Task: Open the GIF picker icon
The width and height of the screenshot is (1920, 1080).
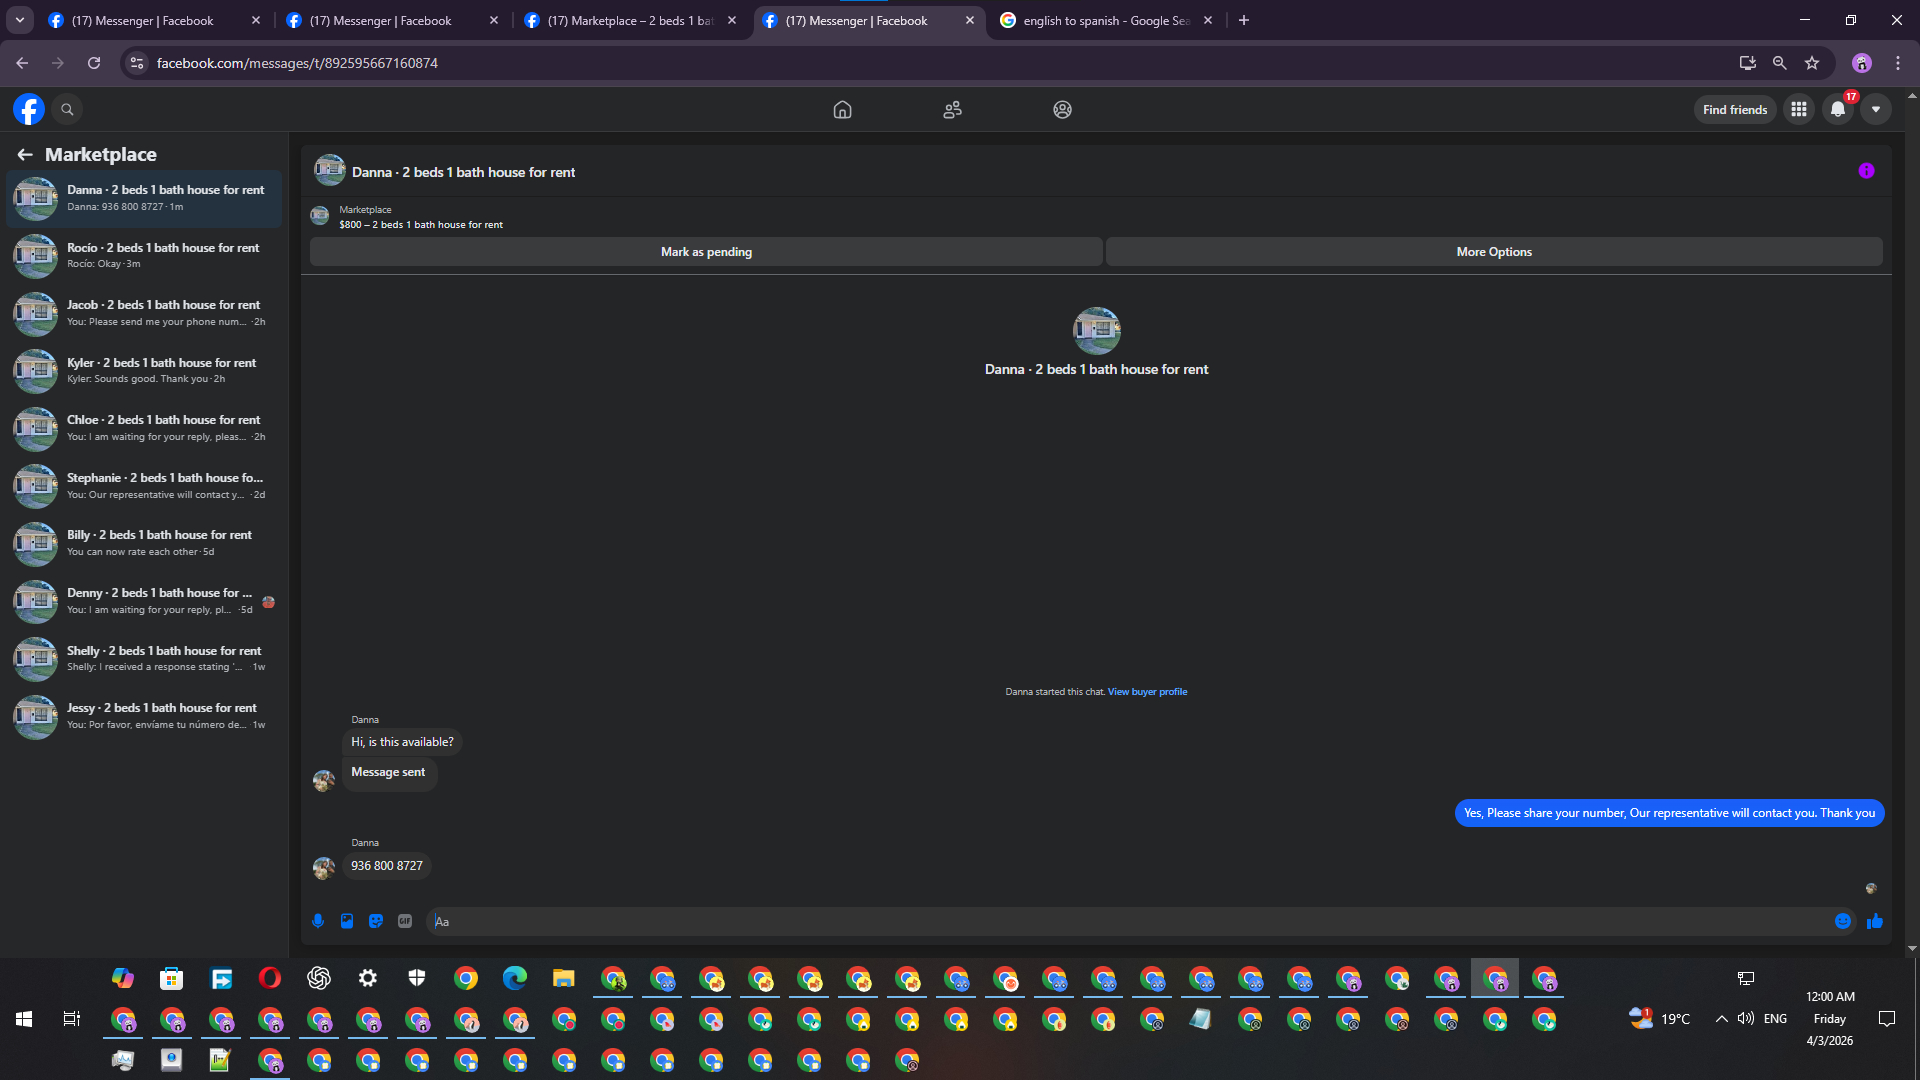Action: [405, 921]
